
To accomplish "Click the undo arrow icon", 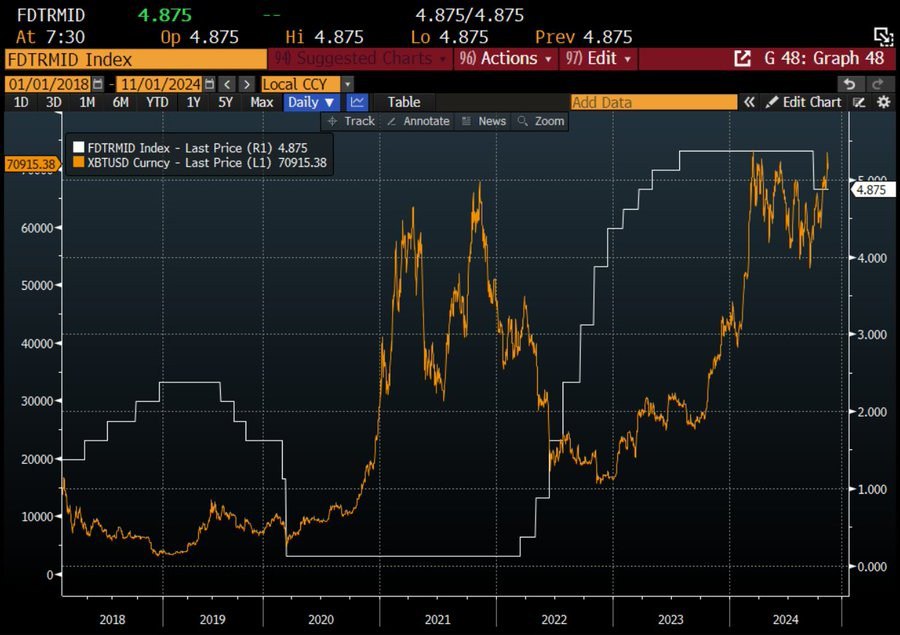I will (849, 84).
